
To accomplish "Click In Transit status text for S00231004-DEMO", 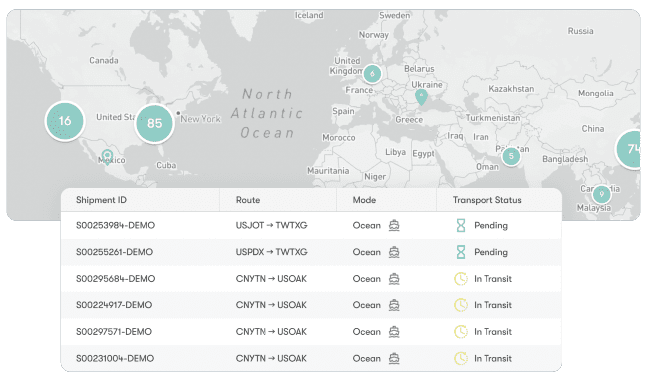I will [x=493, y=358].
